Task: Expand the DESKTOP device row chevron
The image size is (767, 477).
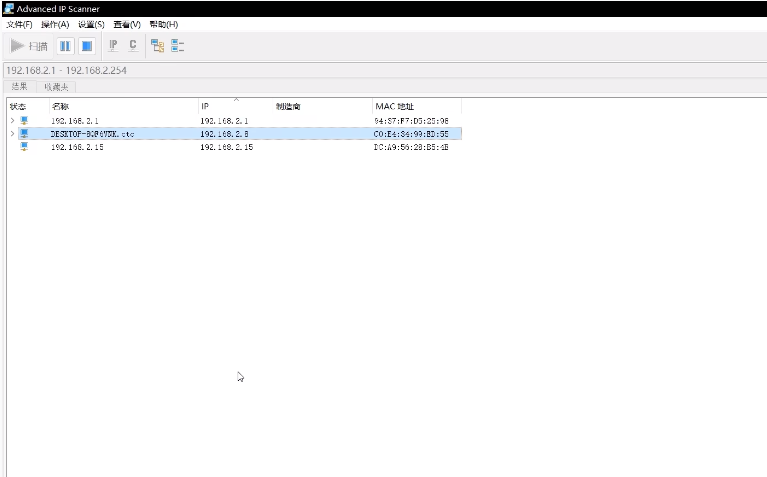Action: tap(12, 133)
